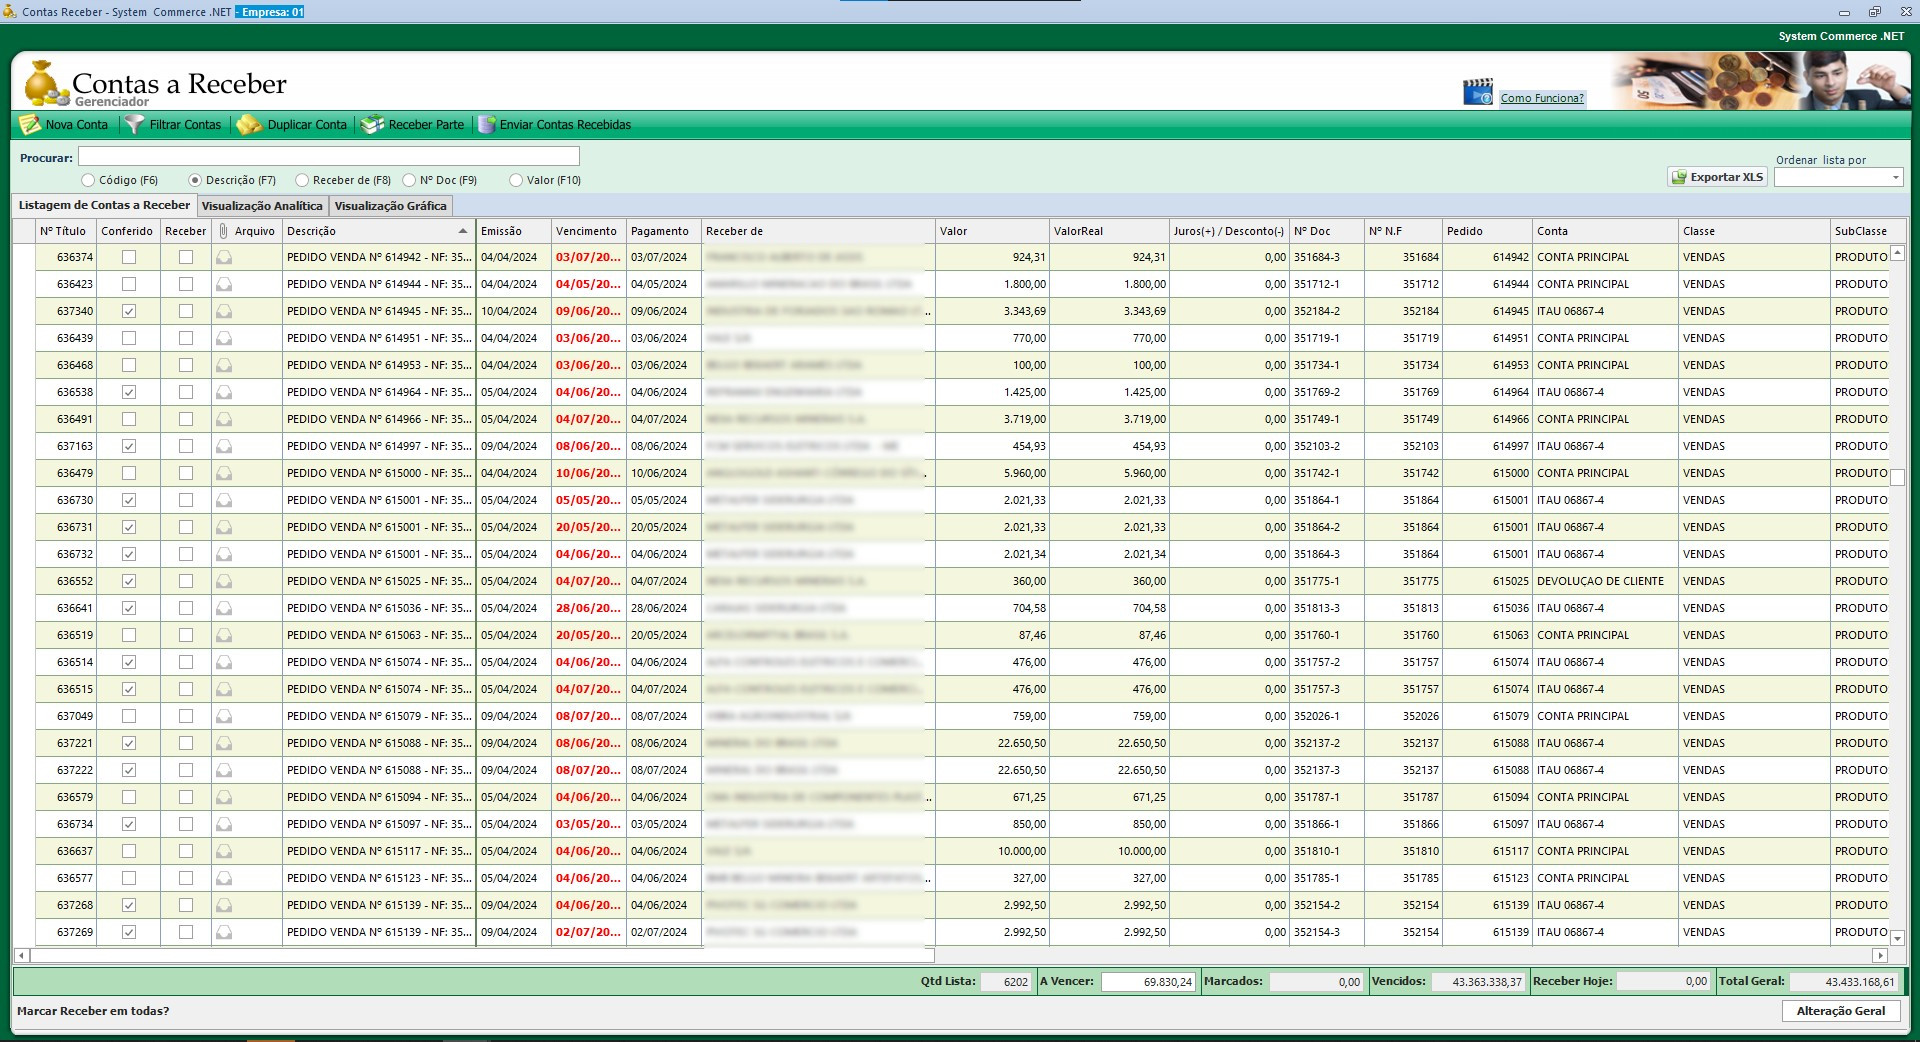This screenshot has height=1042, width=1920.
Task: Click the Como Funciona video clapper icon
Action: (1477, 93)
